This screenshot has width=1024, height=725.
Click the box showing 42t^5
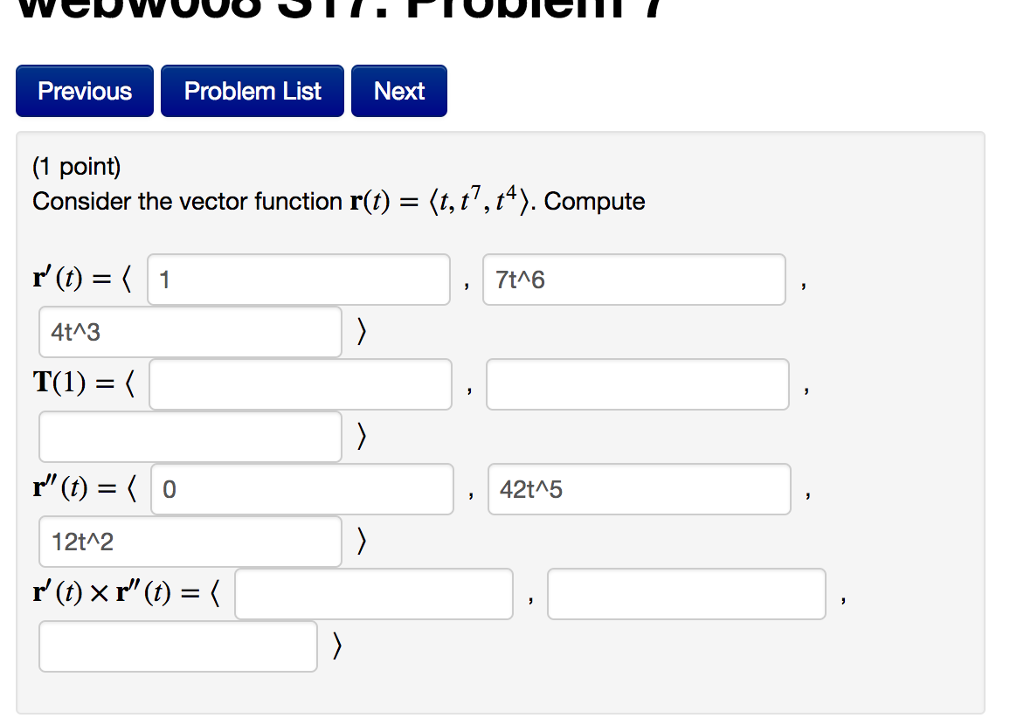pyautogui.click(x=639, y=489)
